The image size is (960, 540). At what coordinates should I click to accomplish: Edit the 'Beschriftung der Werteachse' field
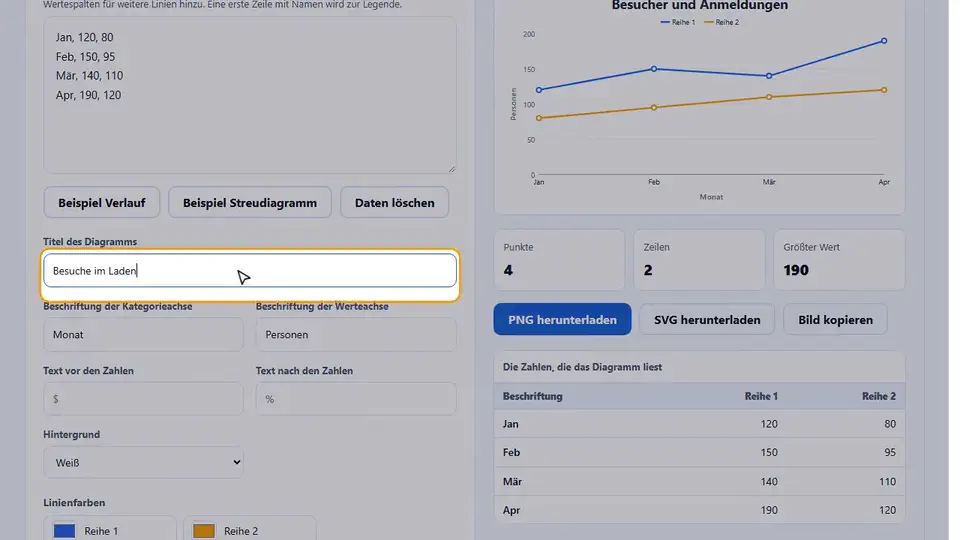coord(356,335)
